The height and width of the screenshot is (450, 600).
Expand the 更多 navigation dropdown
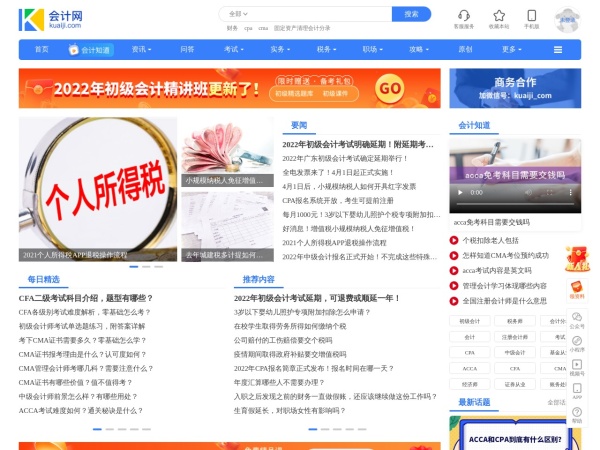(x=512, y=49)
